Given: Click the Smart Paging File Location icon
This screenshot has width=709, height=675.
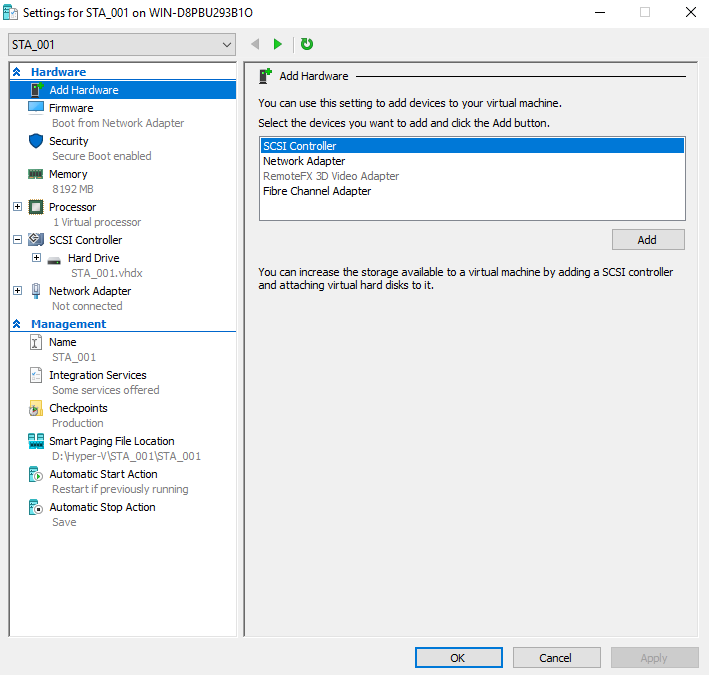Looking at the screenshot, I should pyautogui.click(x=36, y=441).
